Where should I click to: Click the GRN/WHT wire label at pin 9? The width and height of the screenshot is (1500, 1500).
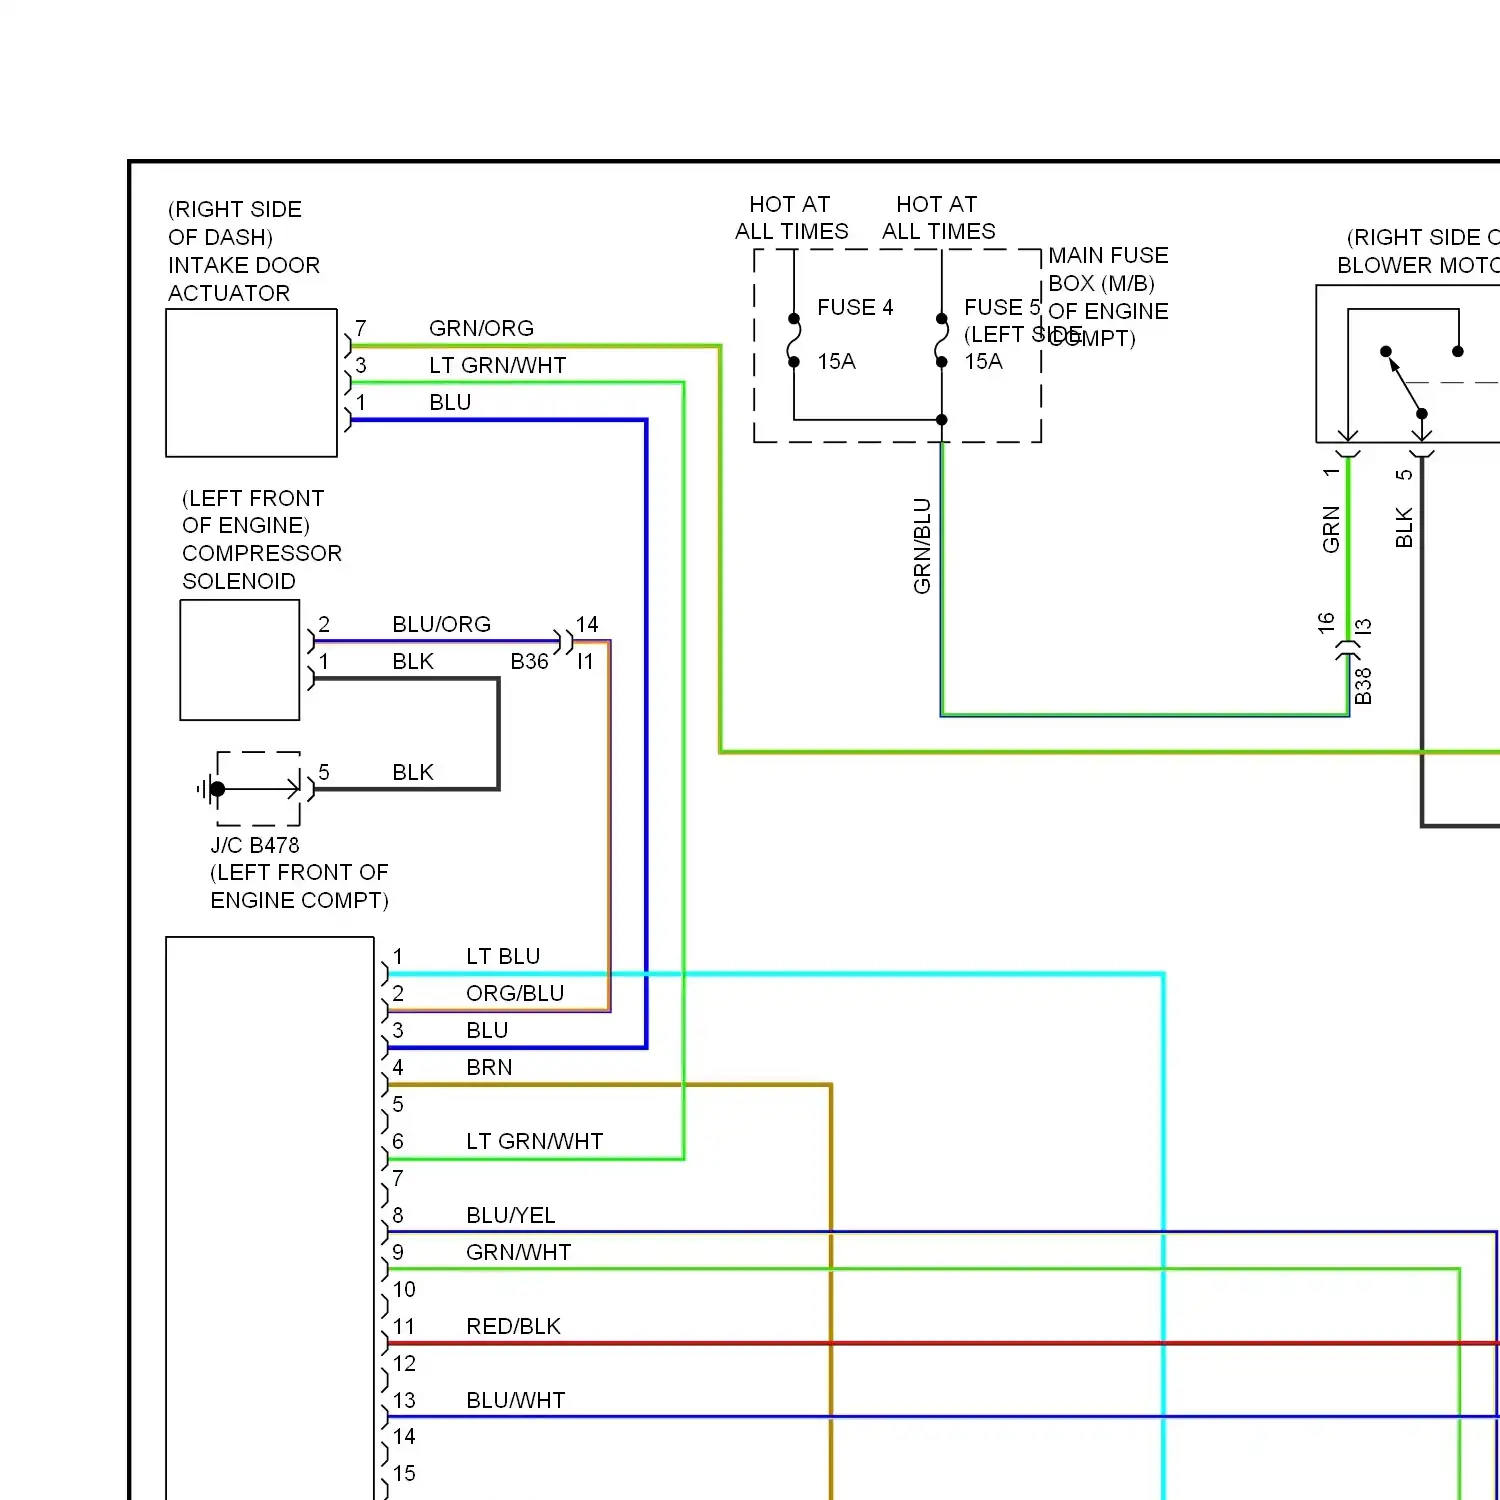518,1252
